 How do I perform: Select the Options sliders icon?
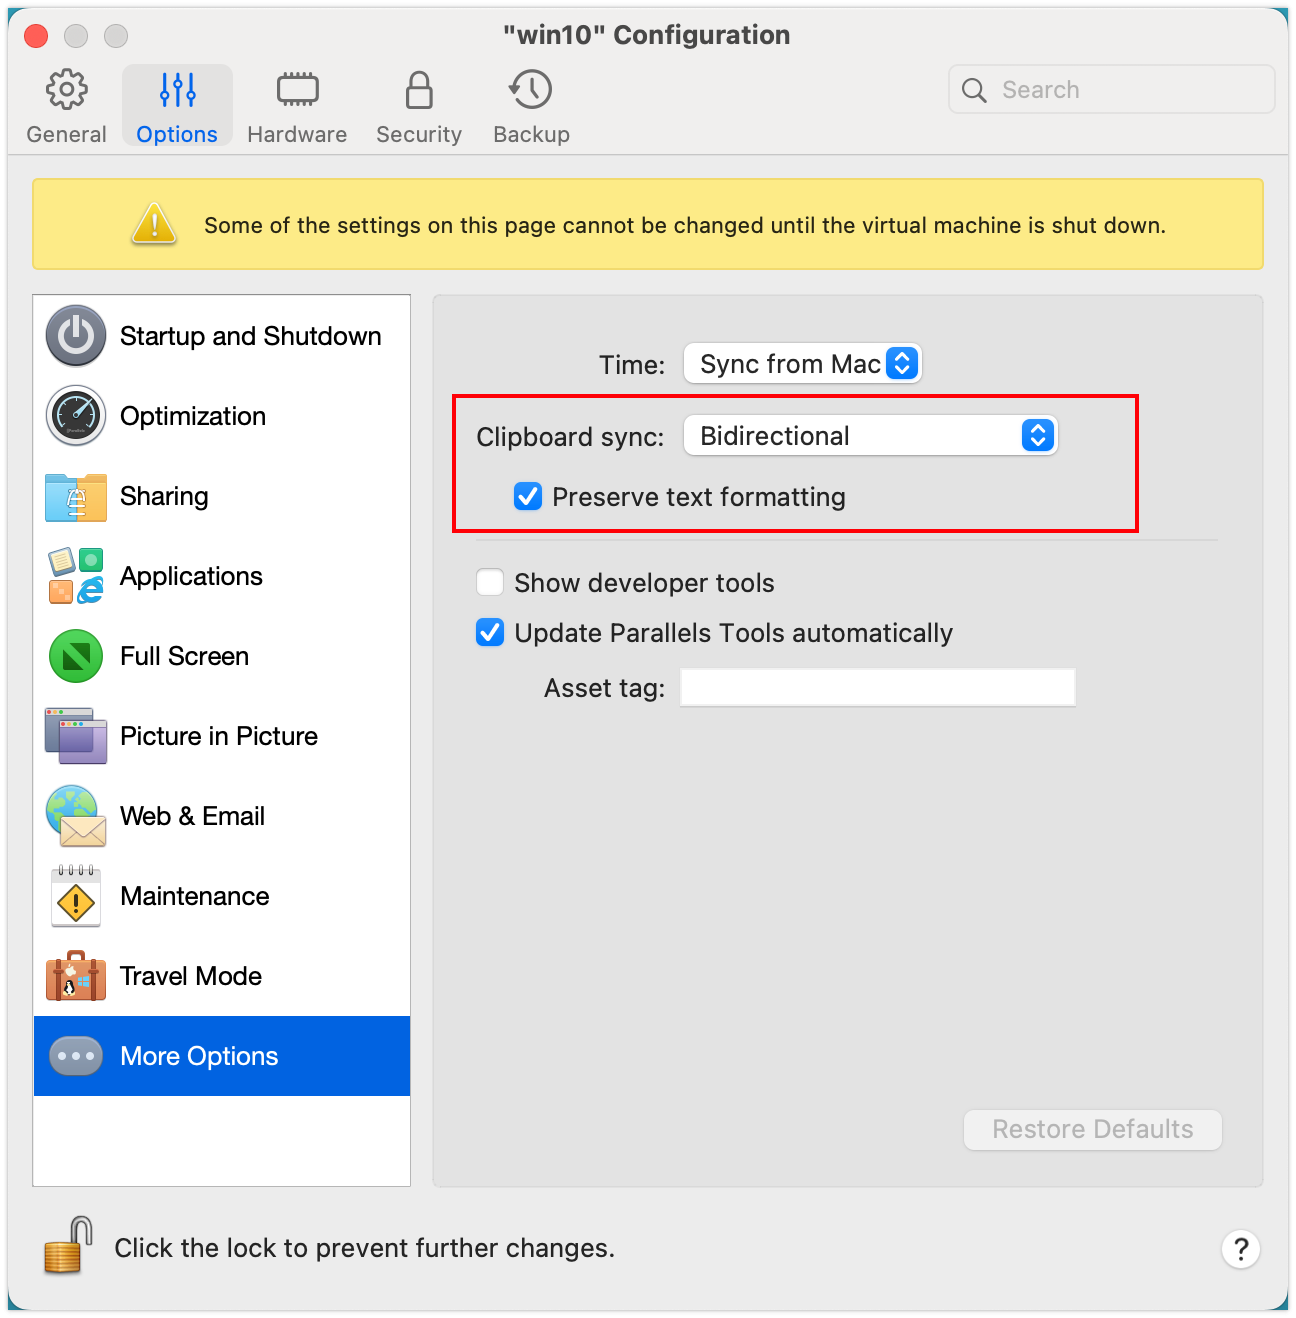click(178, 90)
